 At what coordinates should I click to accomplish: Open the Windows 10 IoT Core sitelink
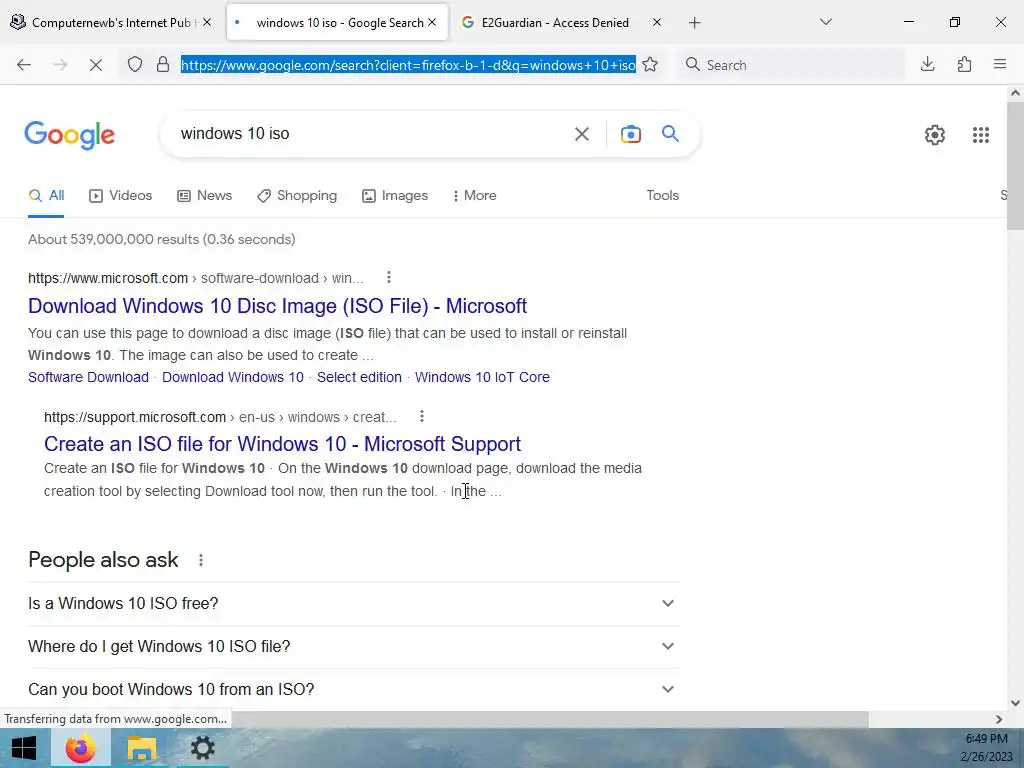(482, 377)
